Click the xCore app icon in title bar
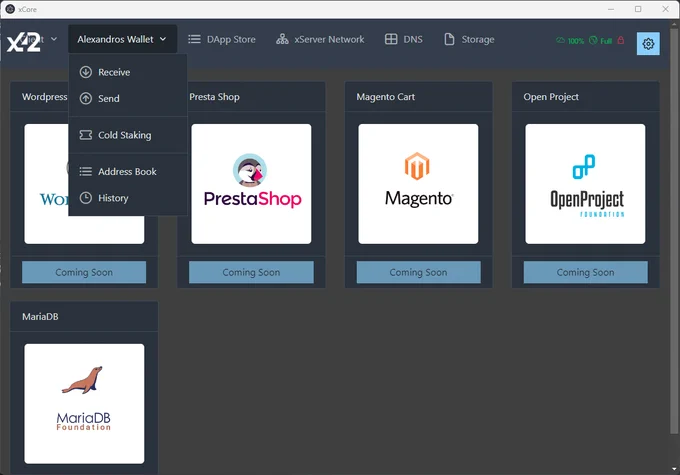This screenshot has height=475, width=680. (10, 9)
